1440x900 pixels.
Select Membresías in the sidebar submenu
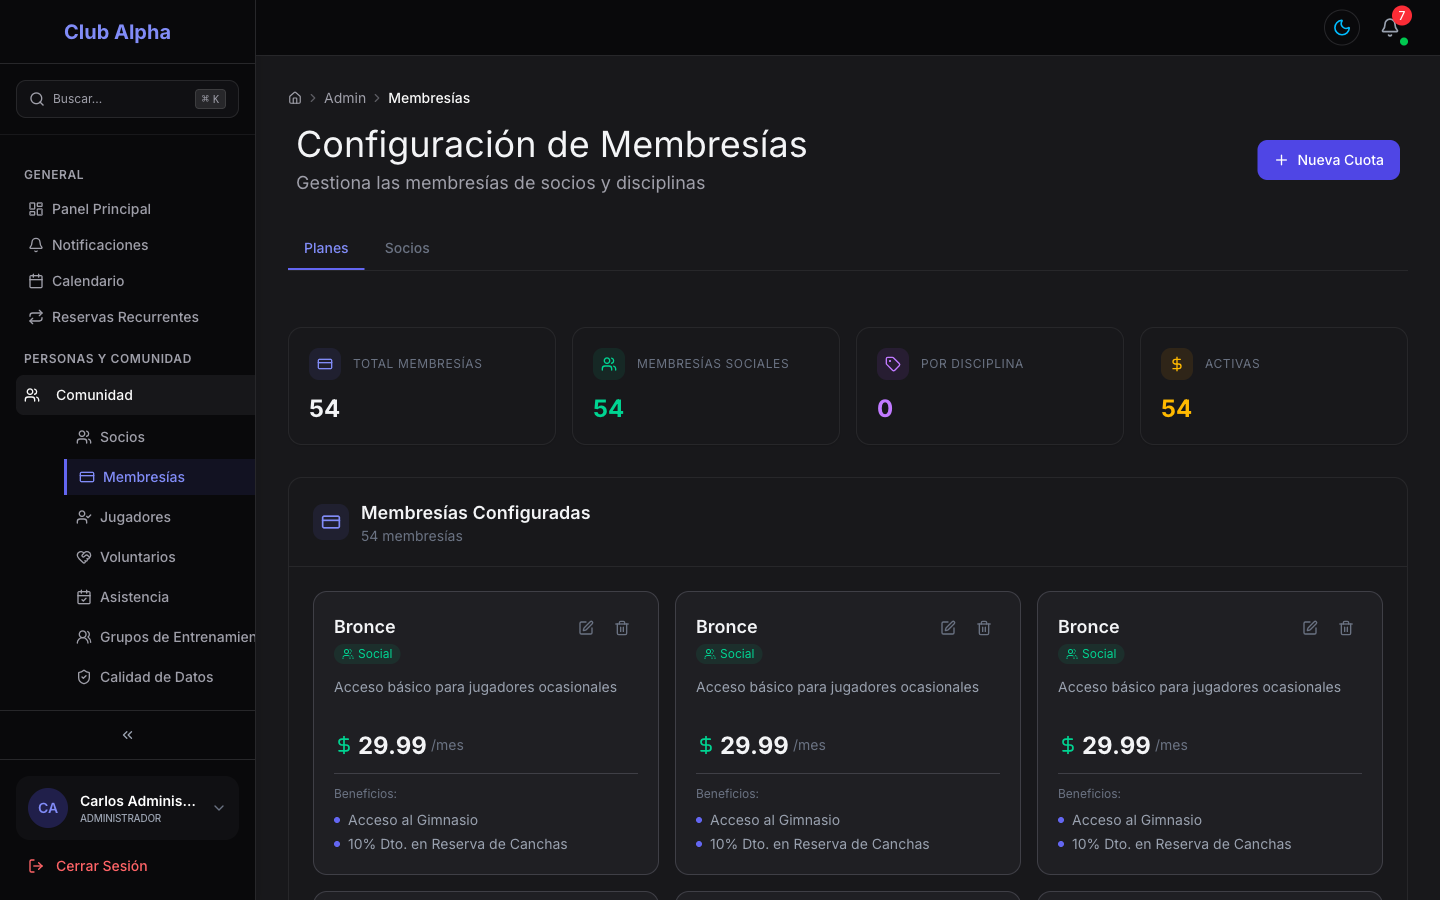point(159,477)
